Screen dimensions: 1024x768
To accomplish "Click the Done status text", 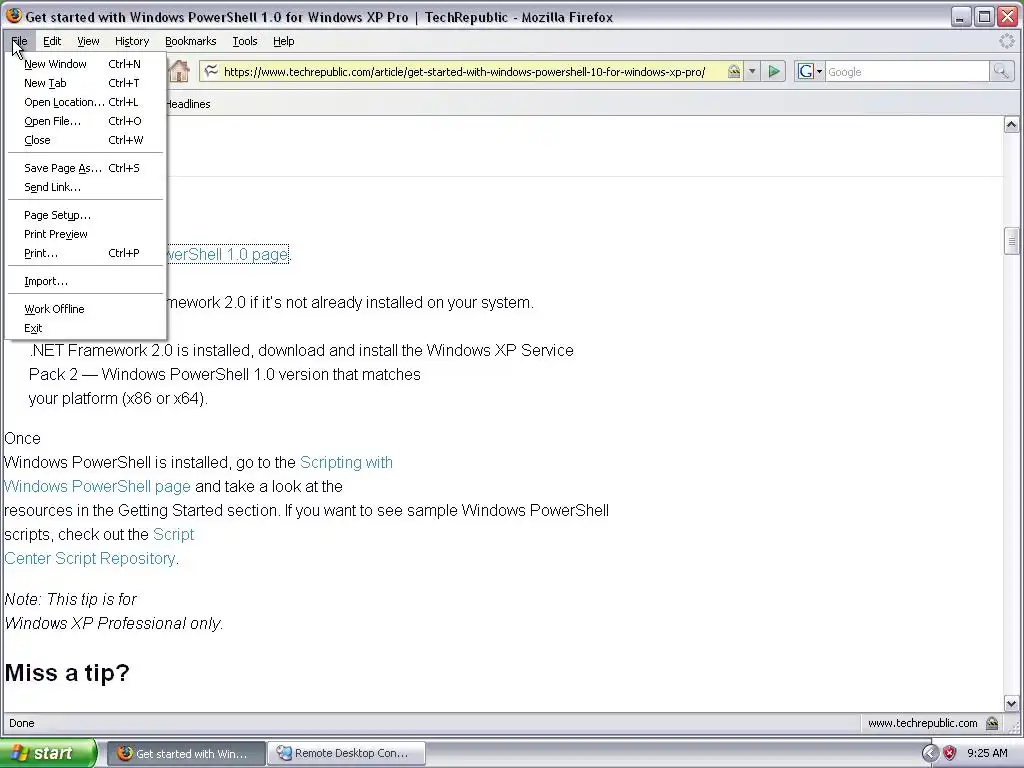I will pos(22,723).
